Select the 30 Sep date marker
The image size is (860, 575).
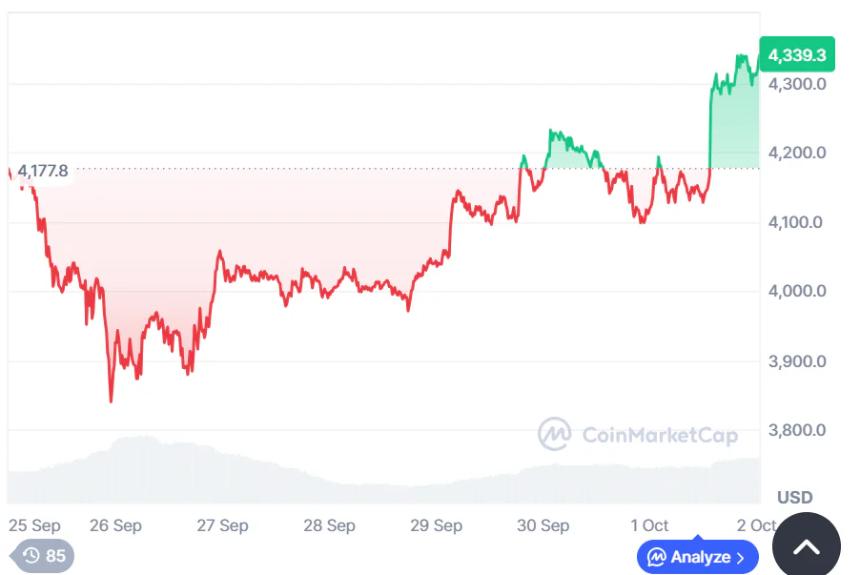click(x=543, y=525)
